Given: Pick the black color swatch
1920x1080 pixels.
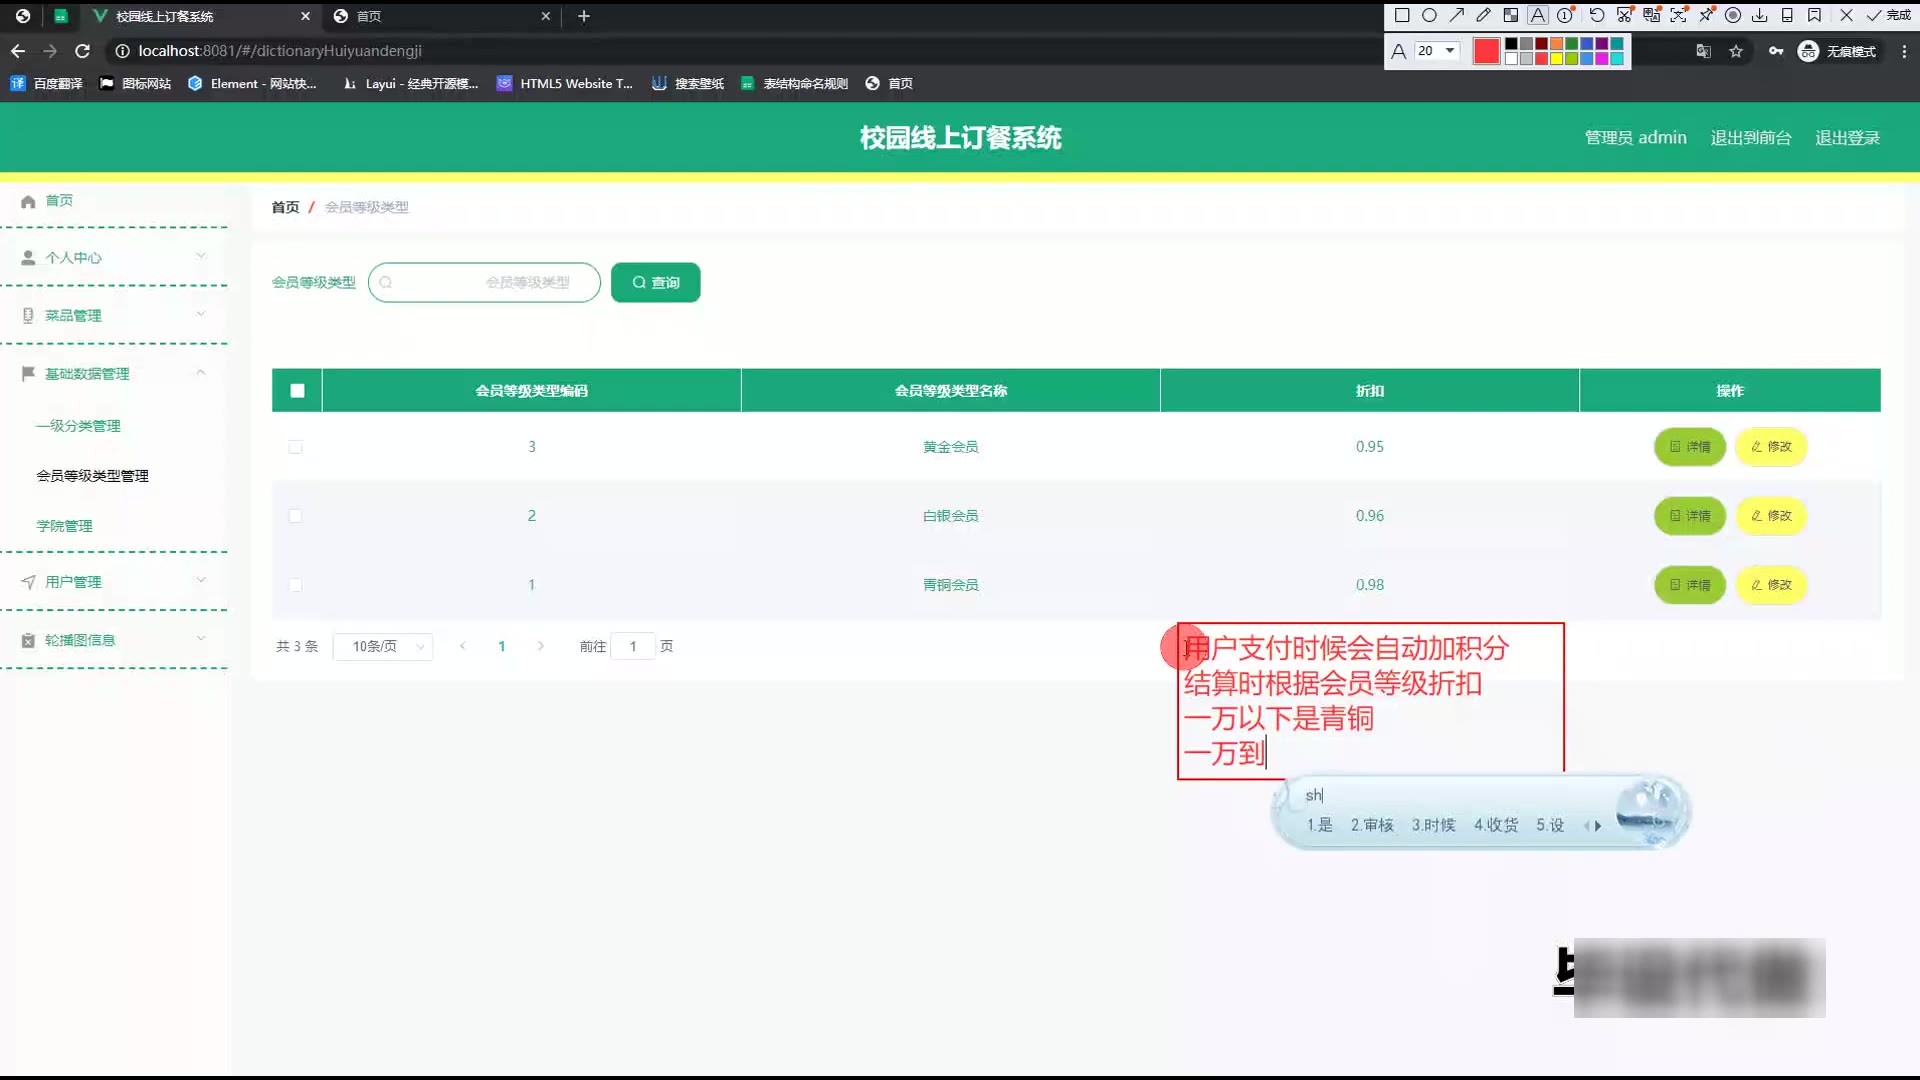Looking at the screenshot, I should tap(1511, 44).
